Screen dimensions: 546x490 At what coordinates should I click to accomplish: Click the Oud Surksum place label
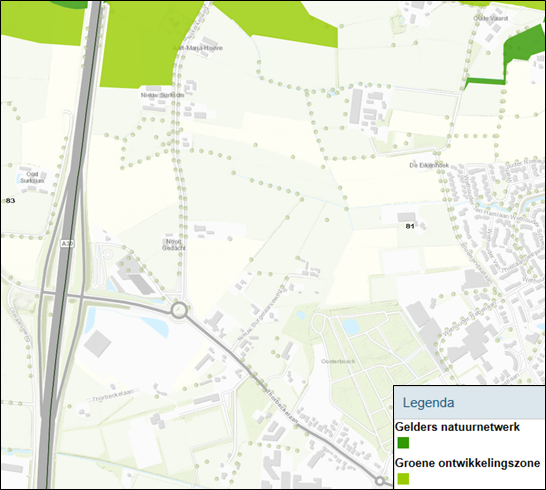(x=32, y=177)
